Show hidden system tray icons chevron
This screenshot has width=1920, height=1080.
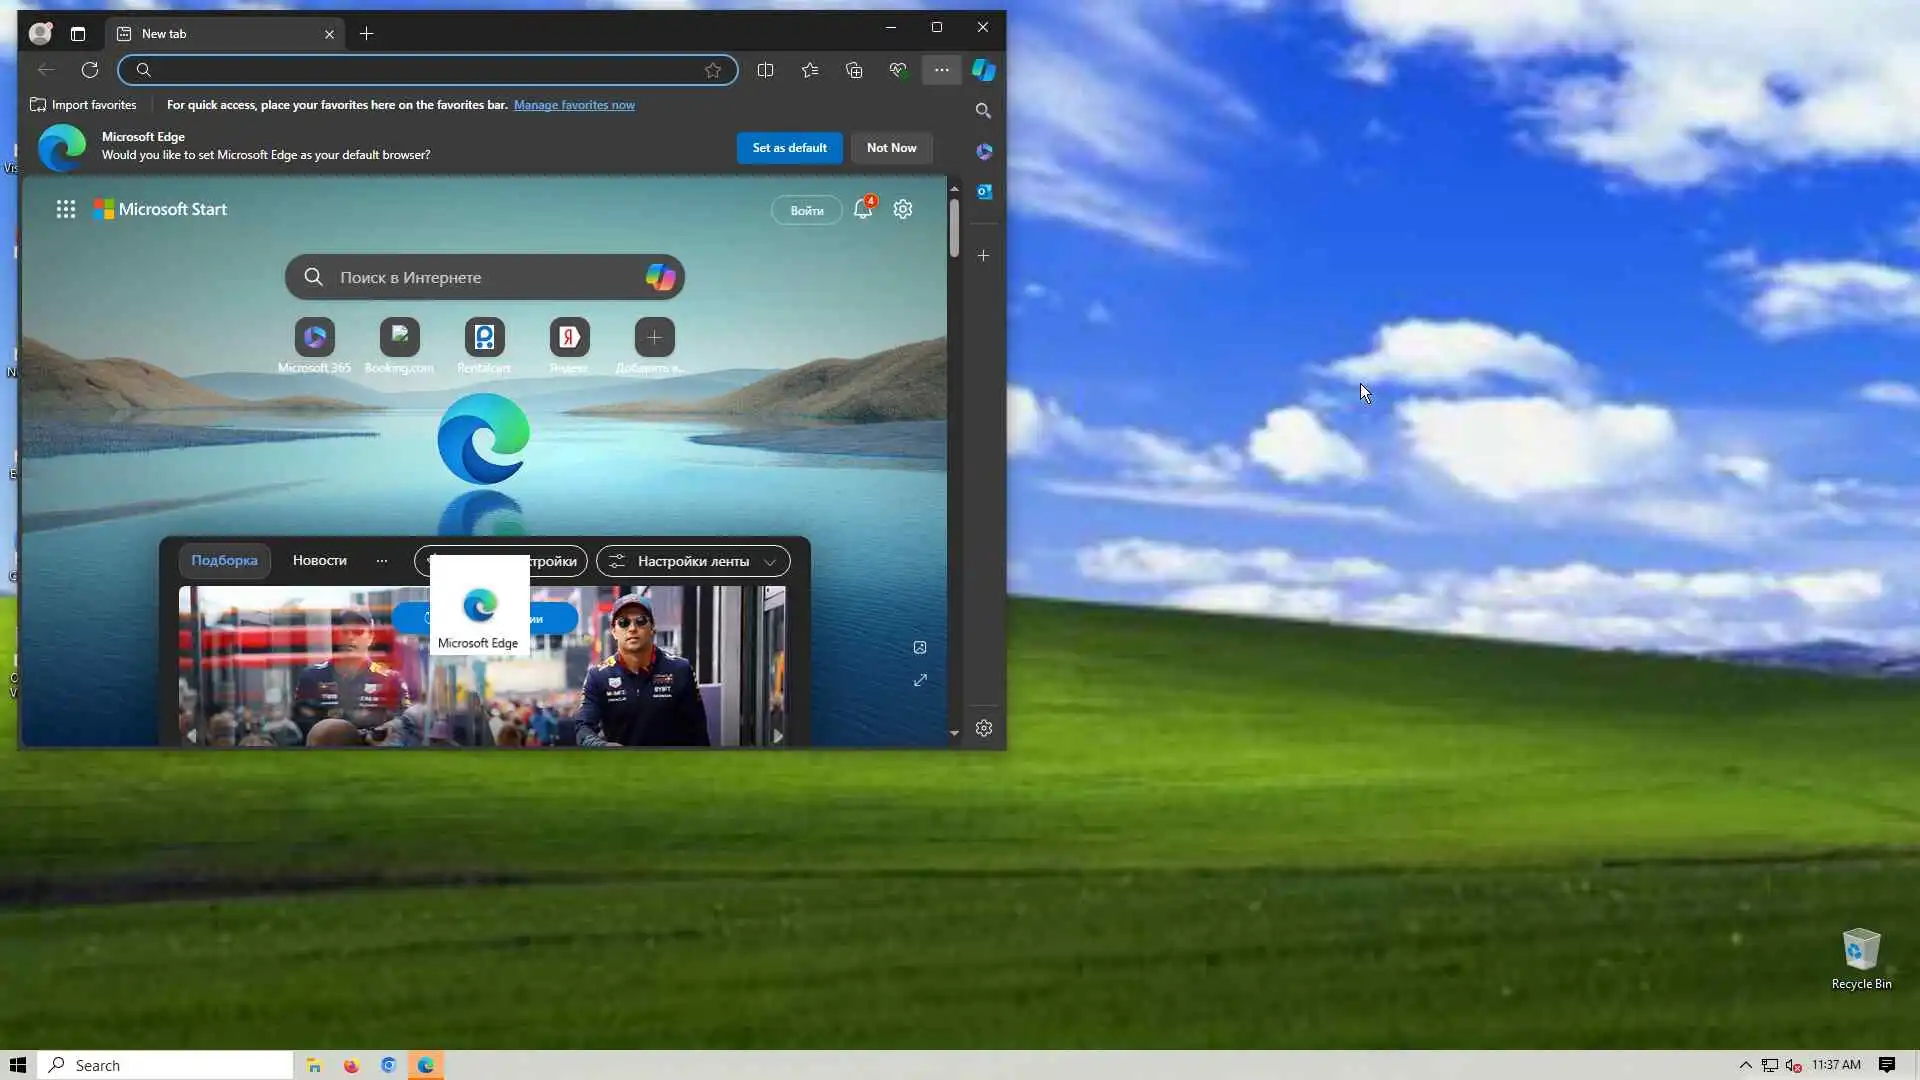[1746, 1065]
